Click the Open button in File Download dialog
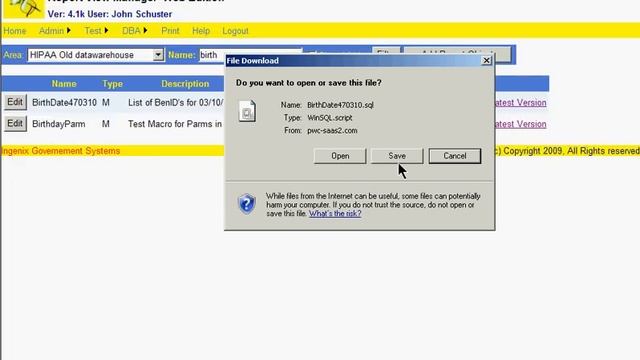The height and width of the screenshot is (360, 640). point(340,156)
